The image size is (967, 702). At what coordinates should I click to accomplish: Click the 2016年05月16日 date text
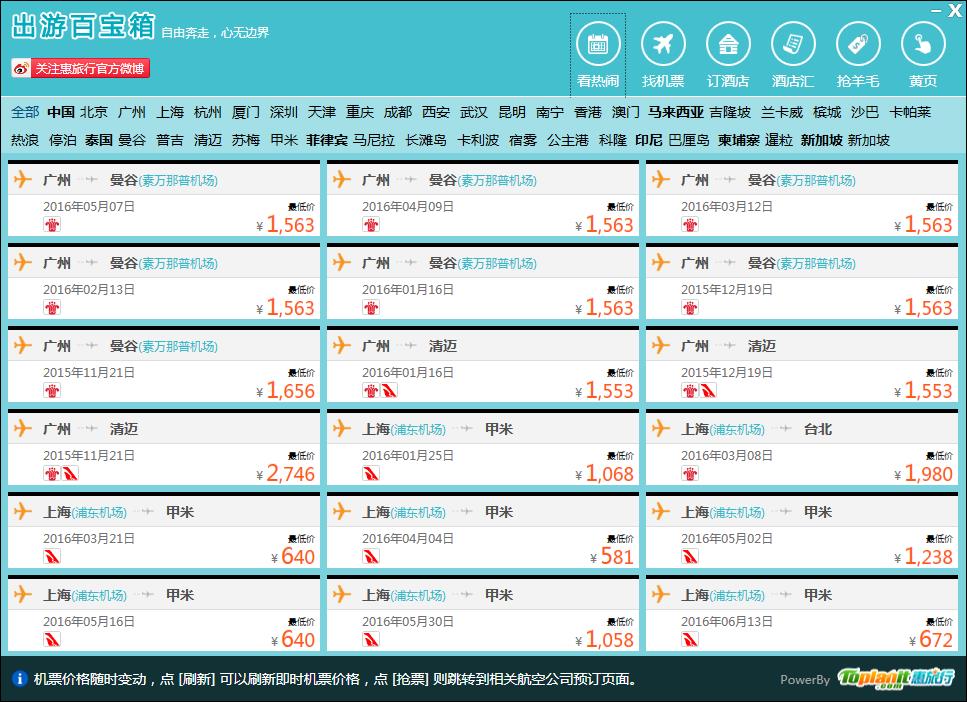coord(89,621)
